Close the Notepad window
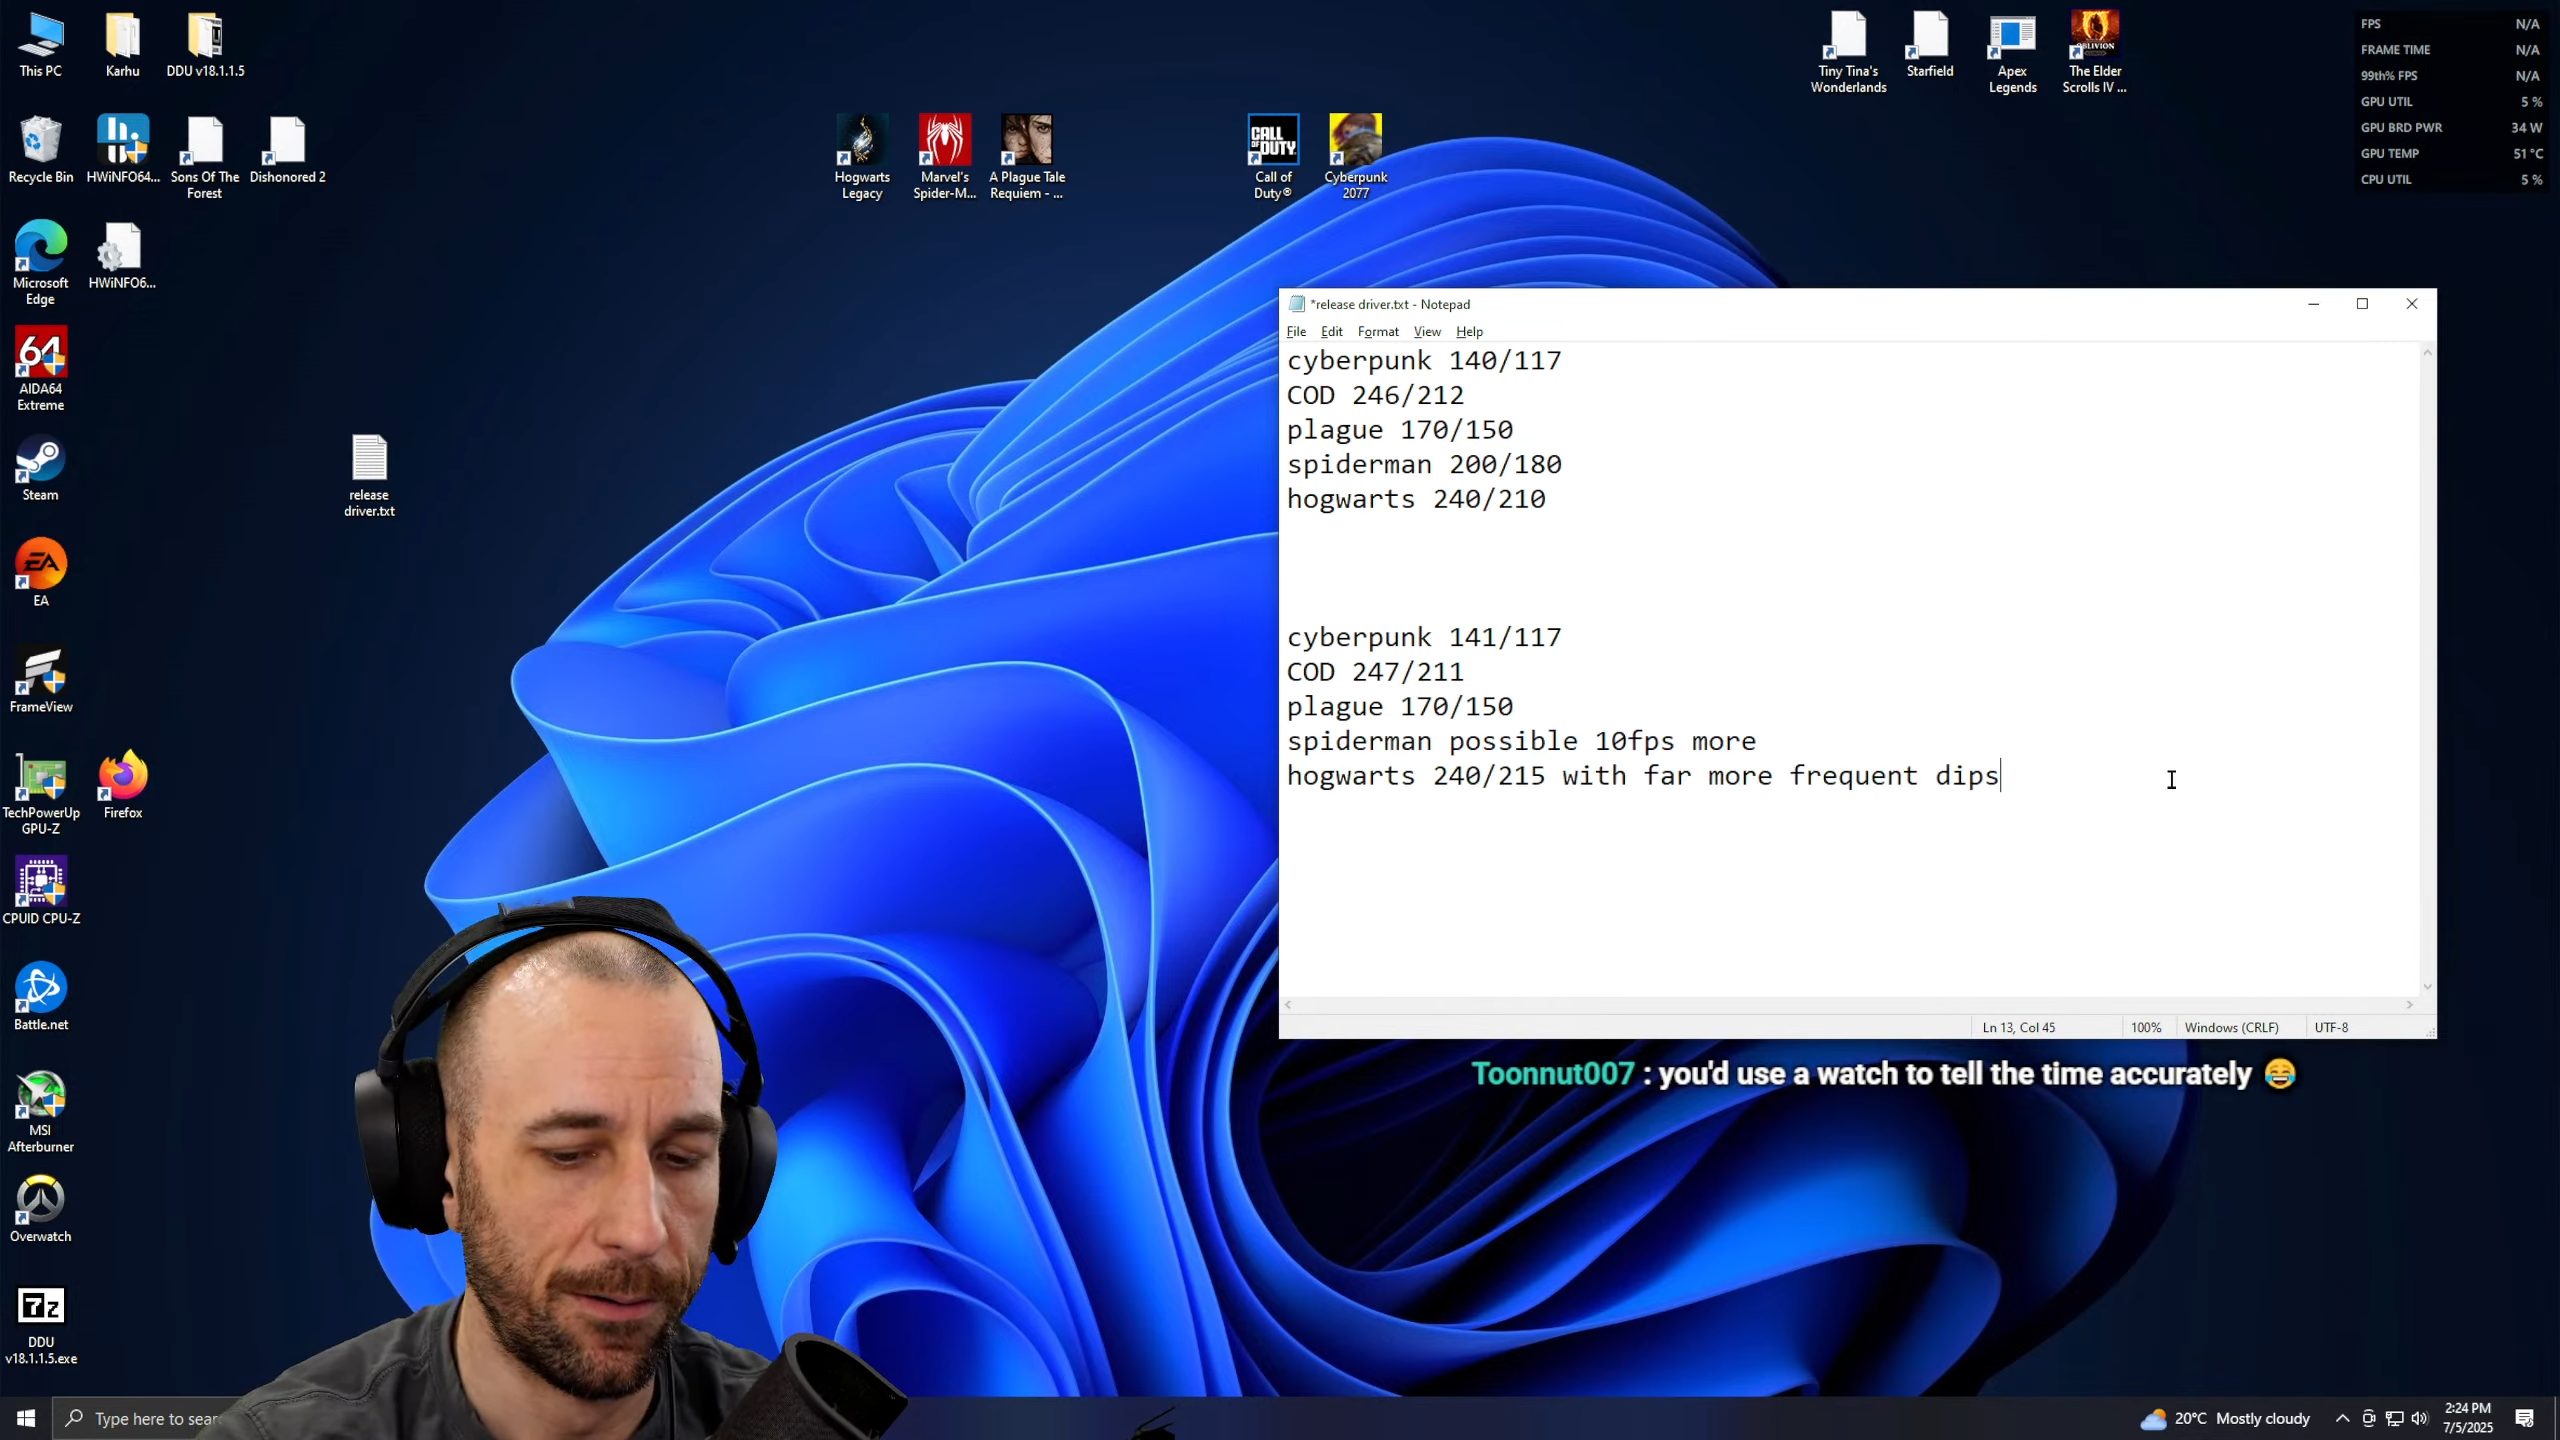The image size is (2560, 1440). point(2411,304)
